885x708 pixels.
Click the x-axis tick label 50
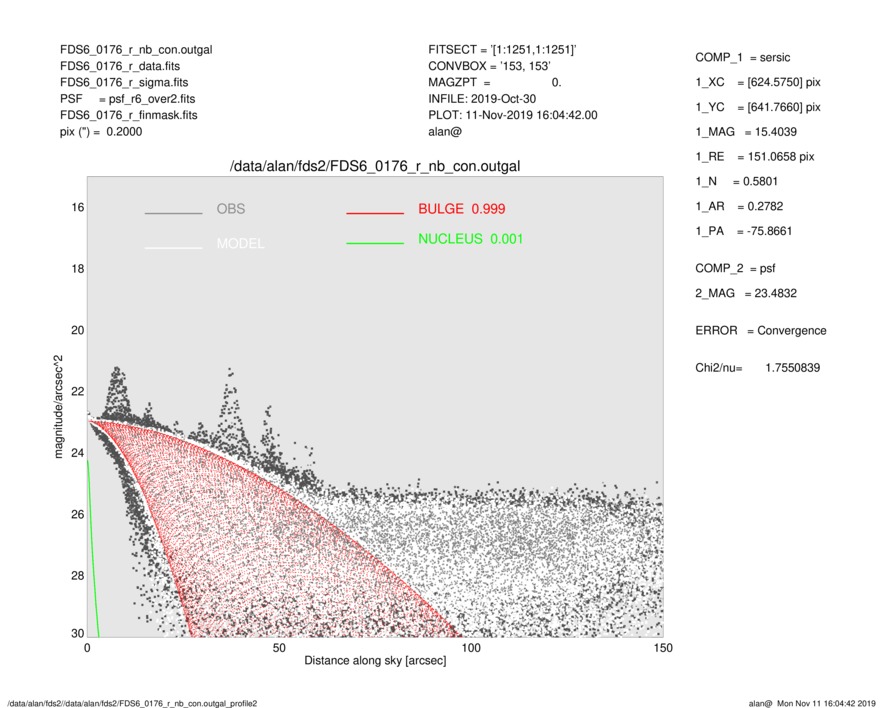pyautogui.click(x=279, y=648)
